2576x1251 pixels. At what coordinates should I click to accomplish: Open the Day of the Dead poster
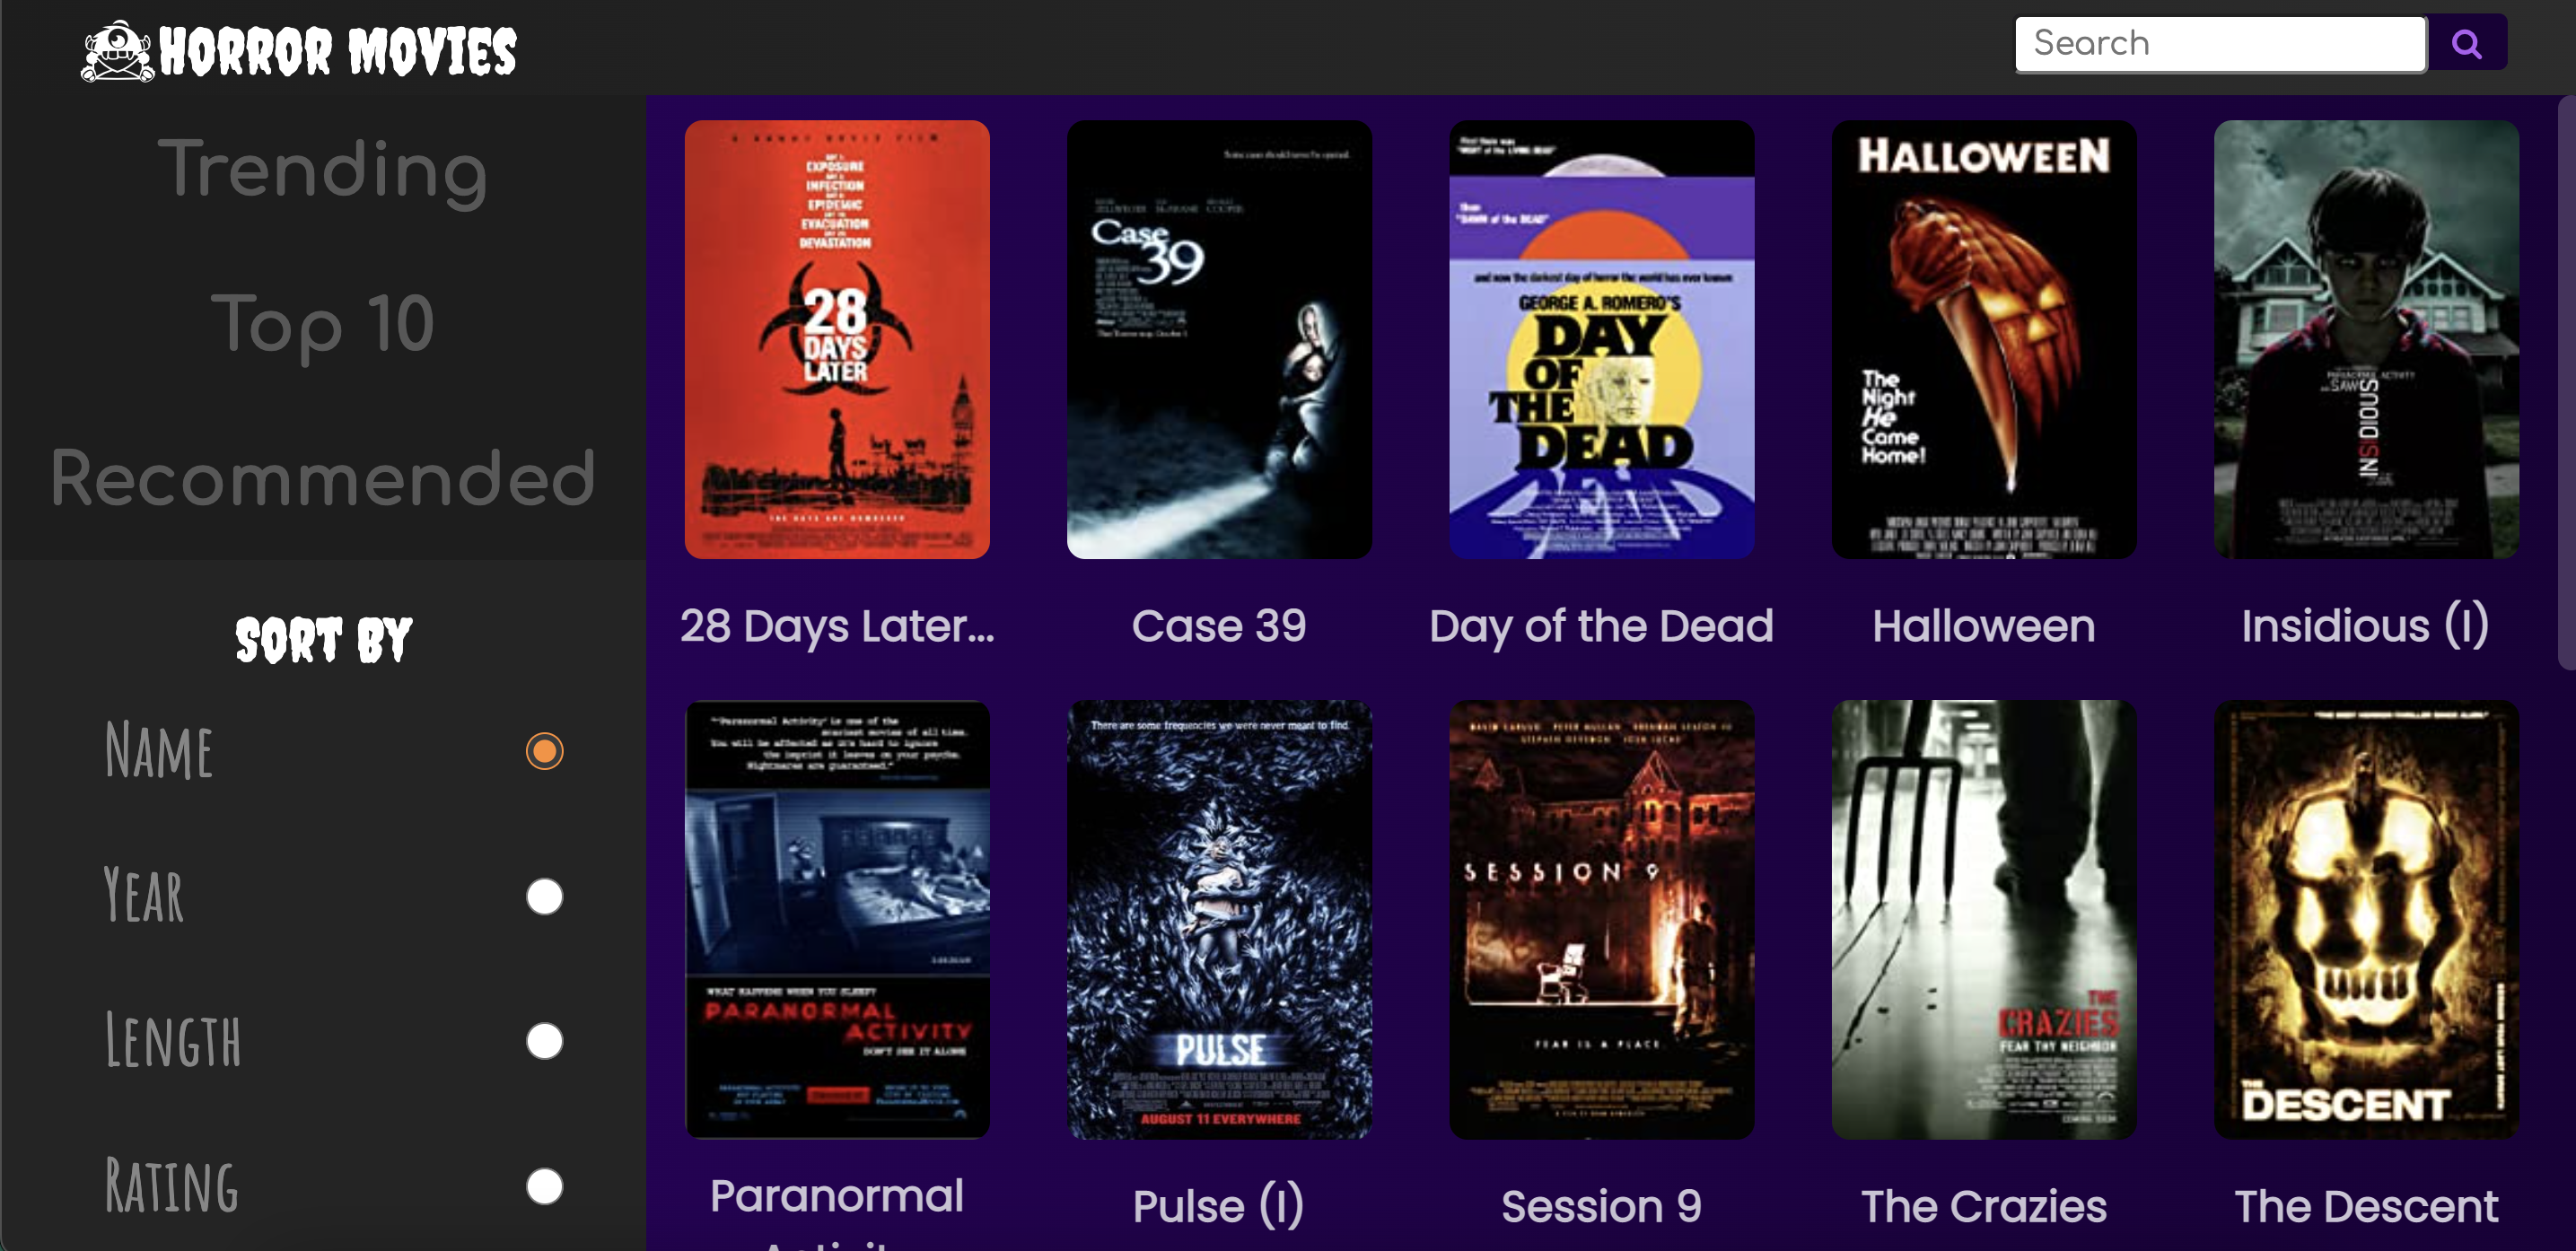(1601, 340)
